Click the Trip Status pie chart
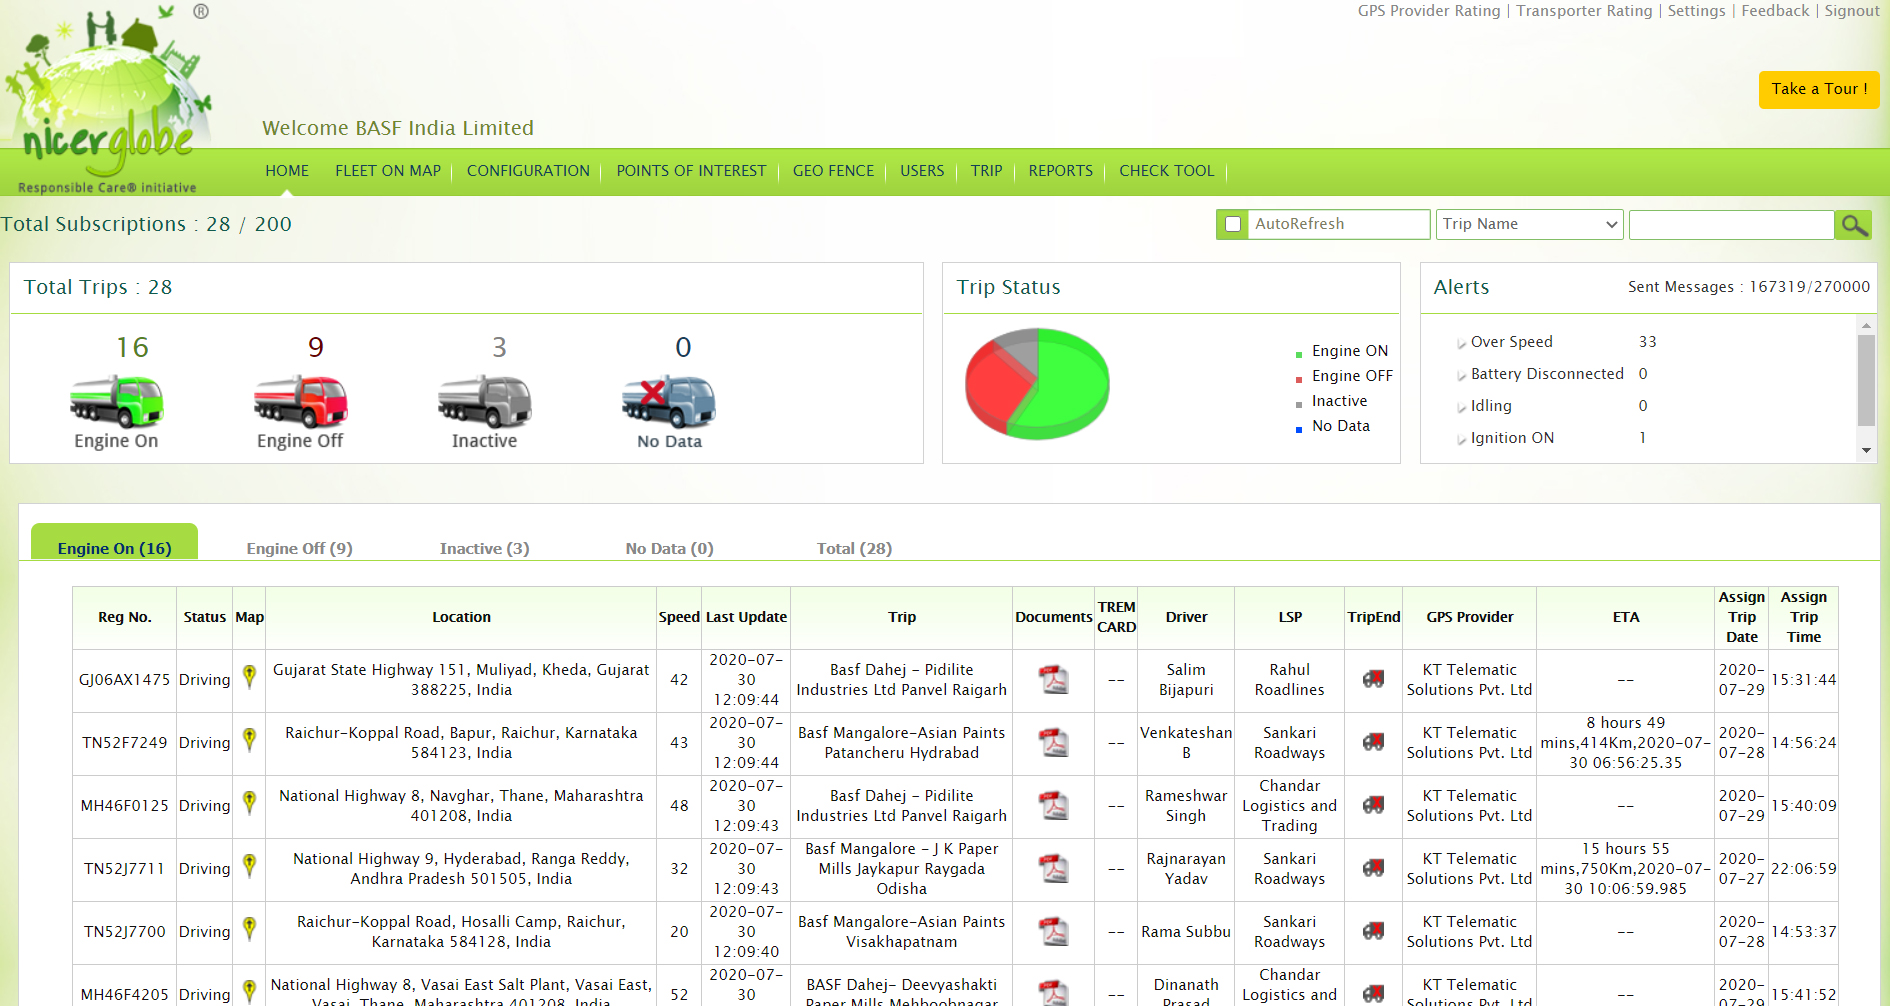 click(x=1037, y=384)
